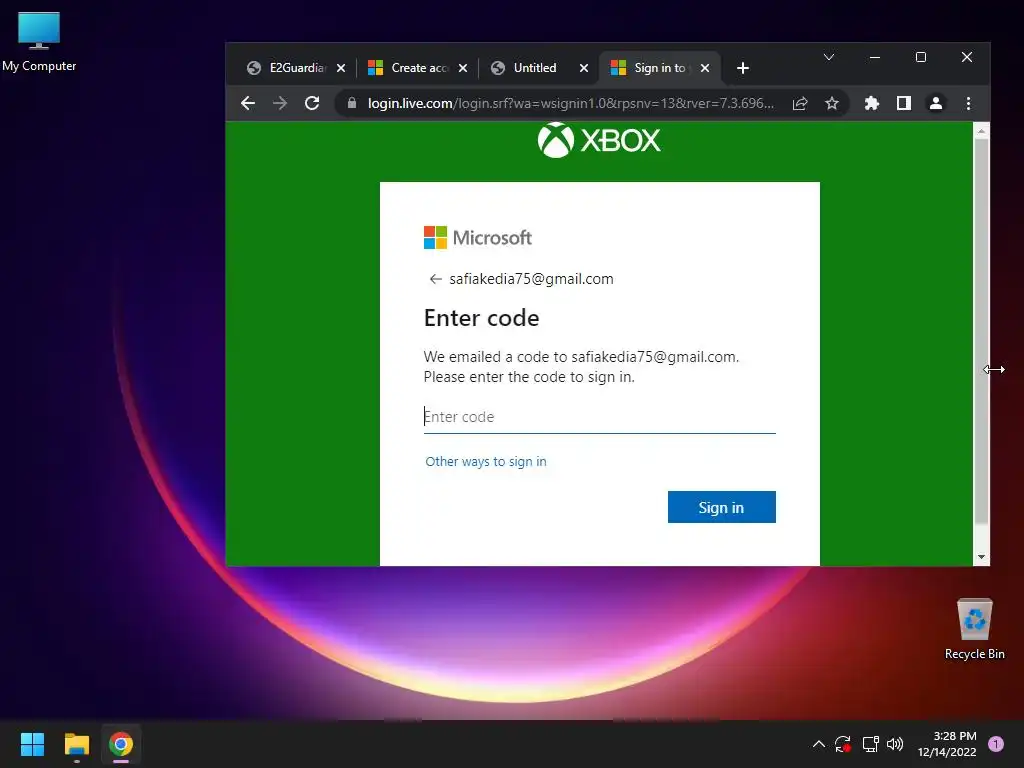Image resolution: width=1024 pixels, height=768 pixels.
Task: Bookmark this page with star icon
Action: pos(831,103)
